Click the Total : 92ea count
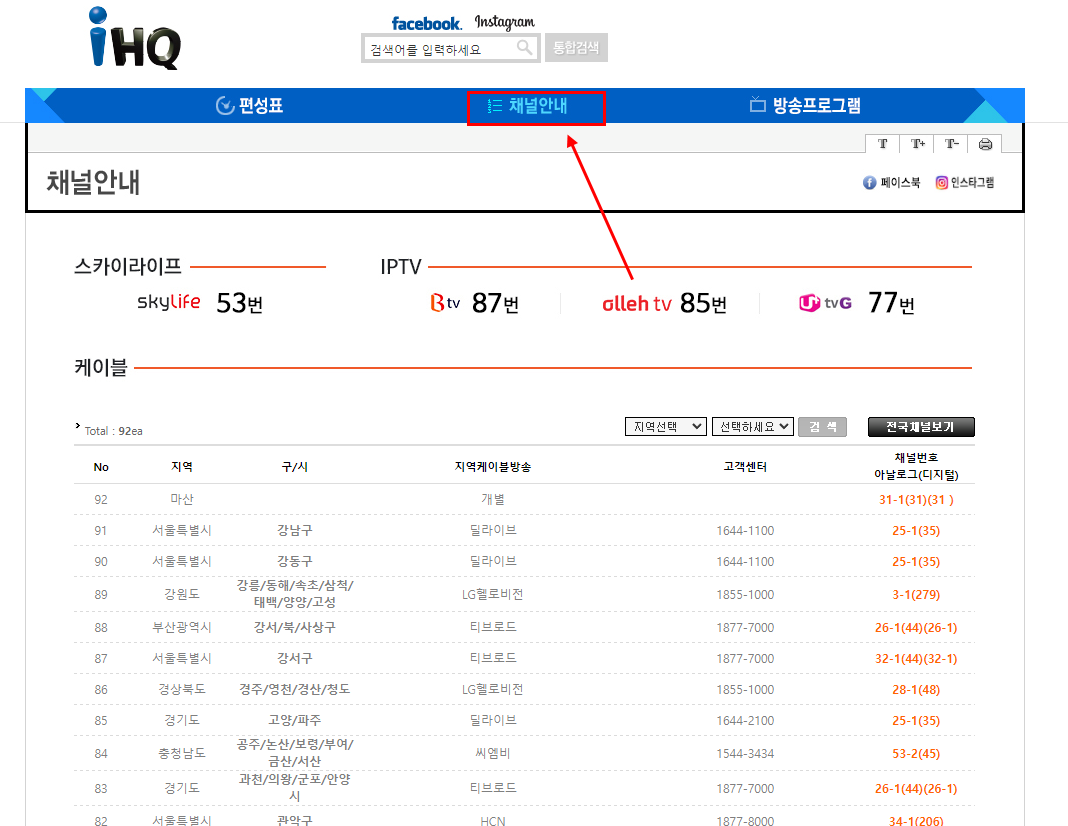This screenshot has height=826, width=1068. (x=113, y=431)
